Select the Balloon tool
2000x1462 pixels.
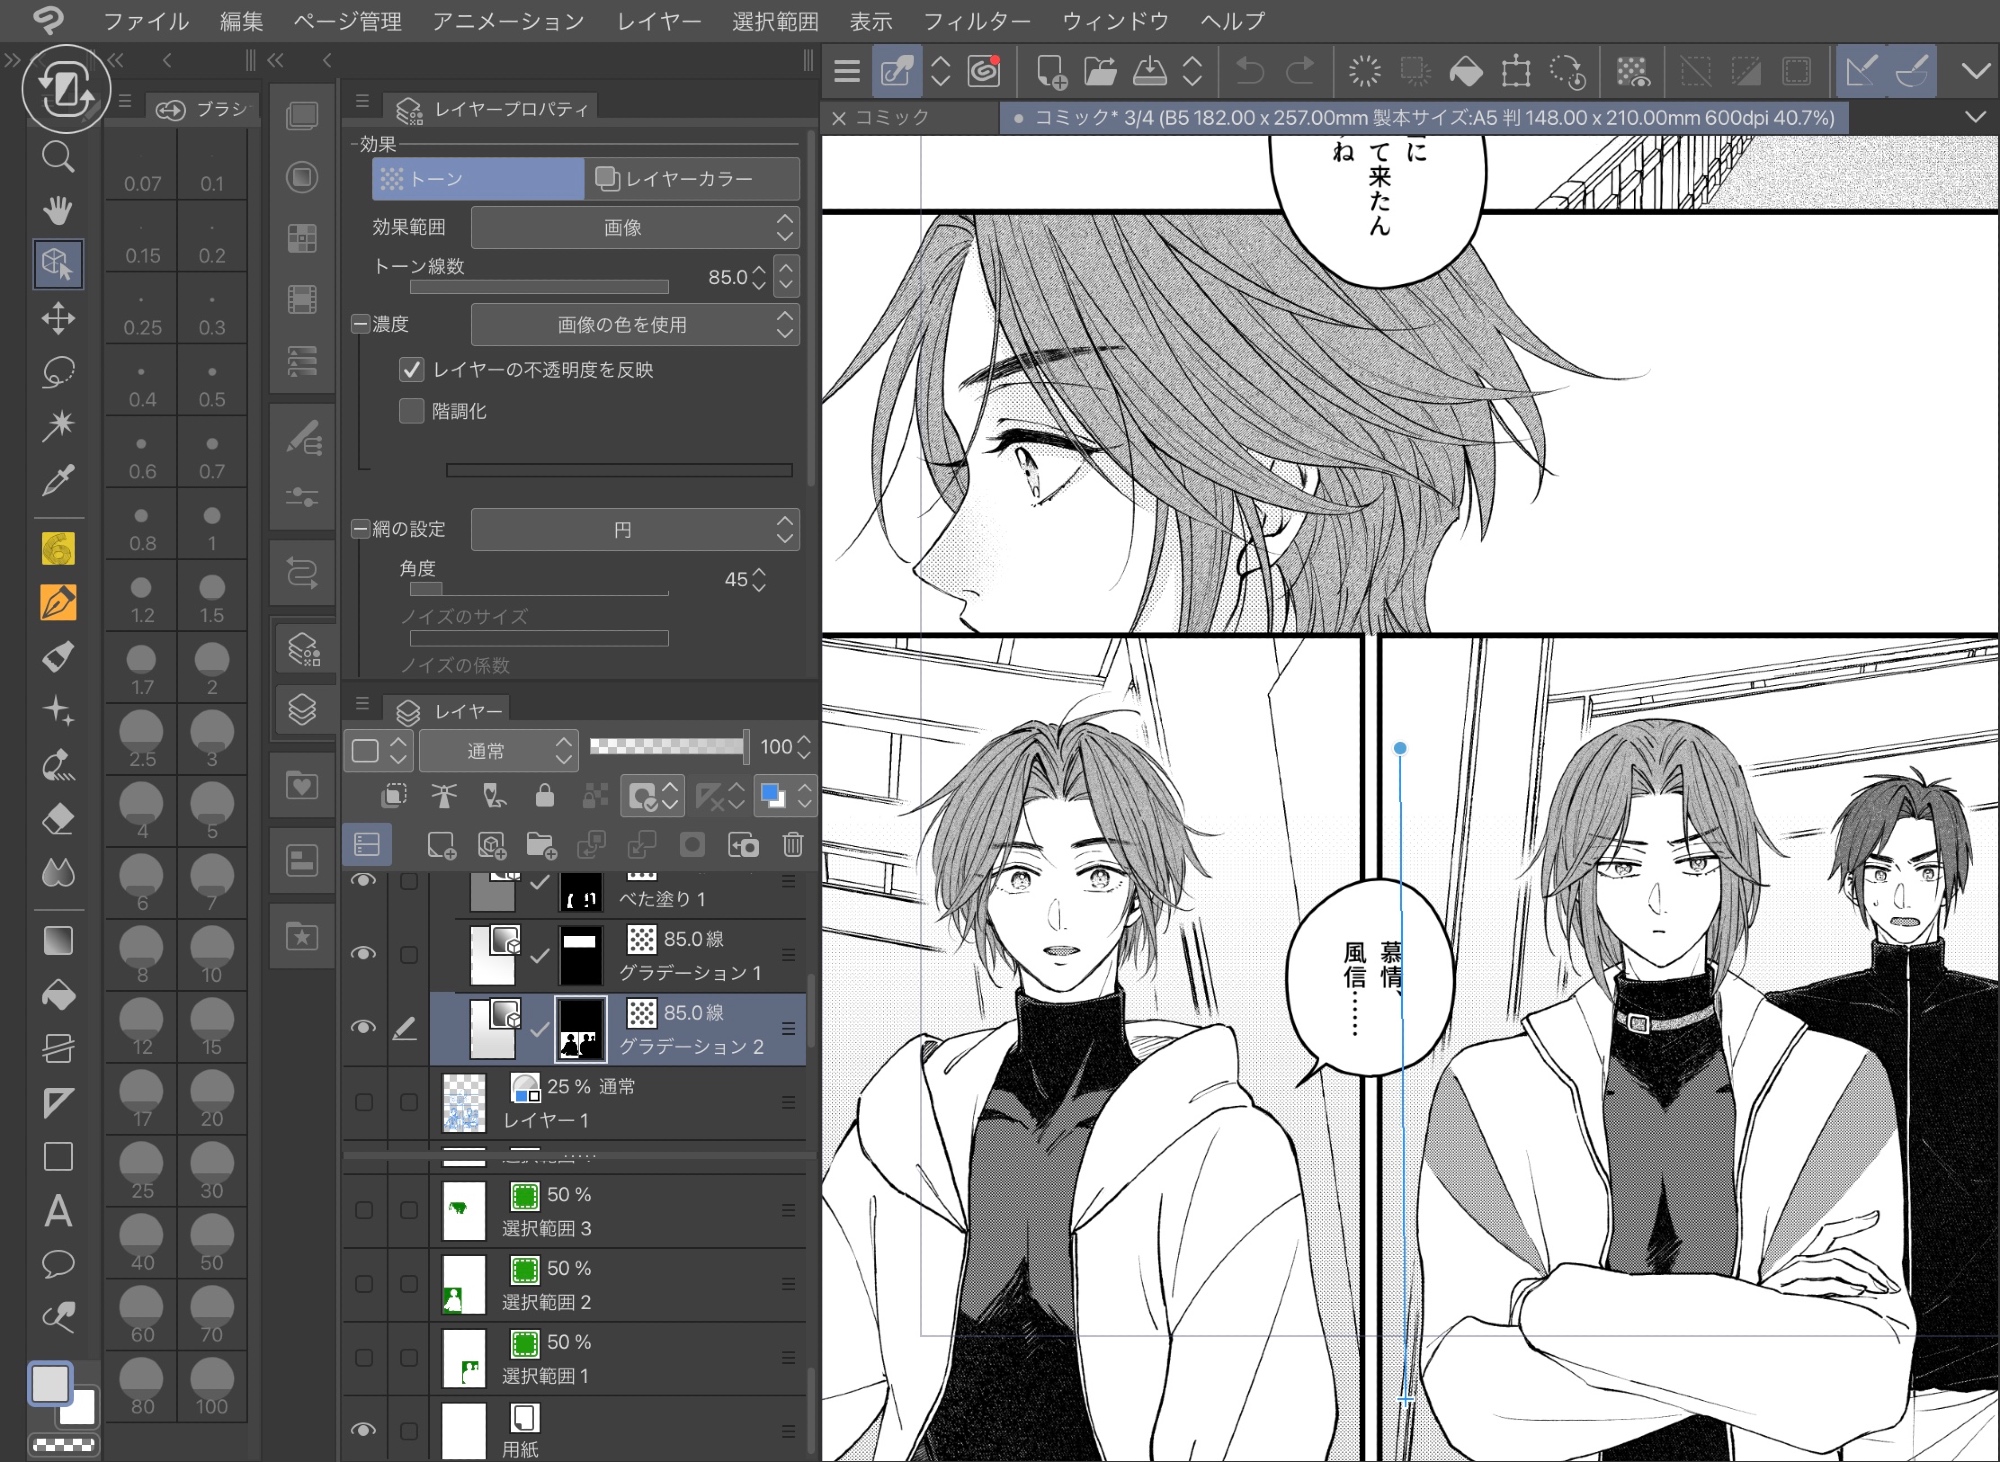click(58, 1264)
